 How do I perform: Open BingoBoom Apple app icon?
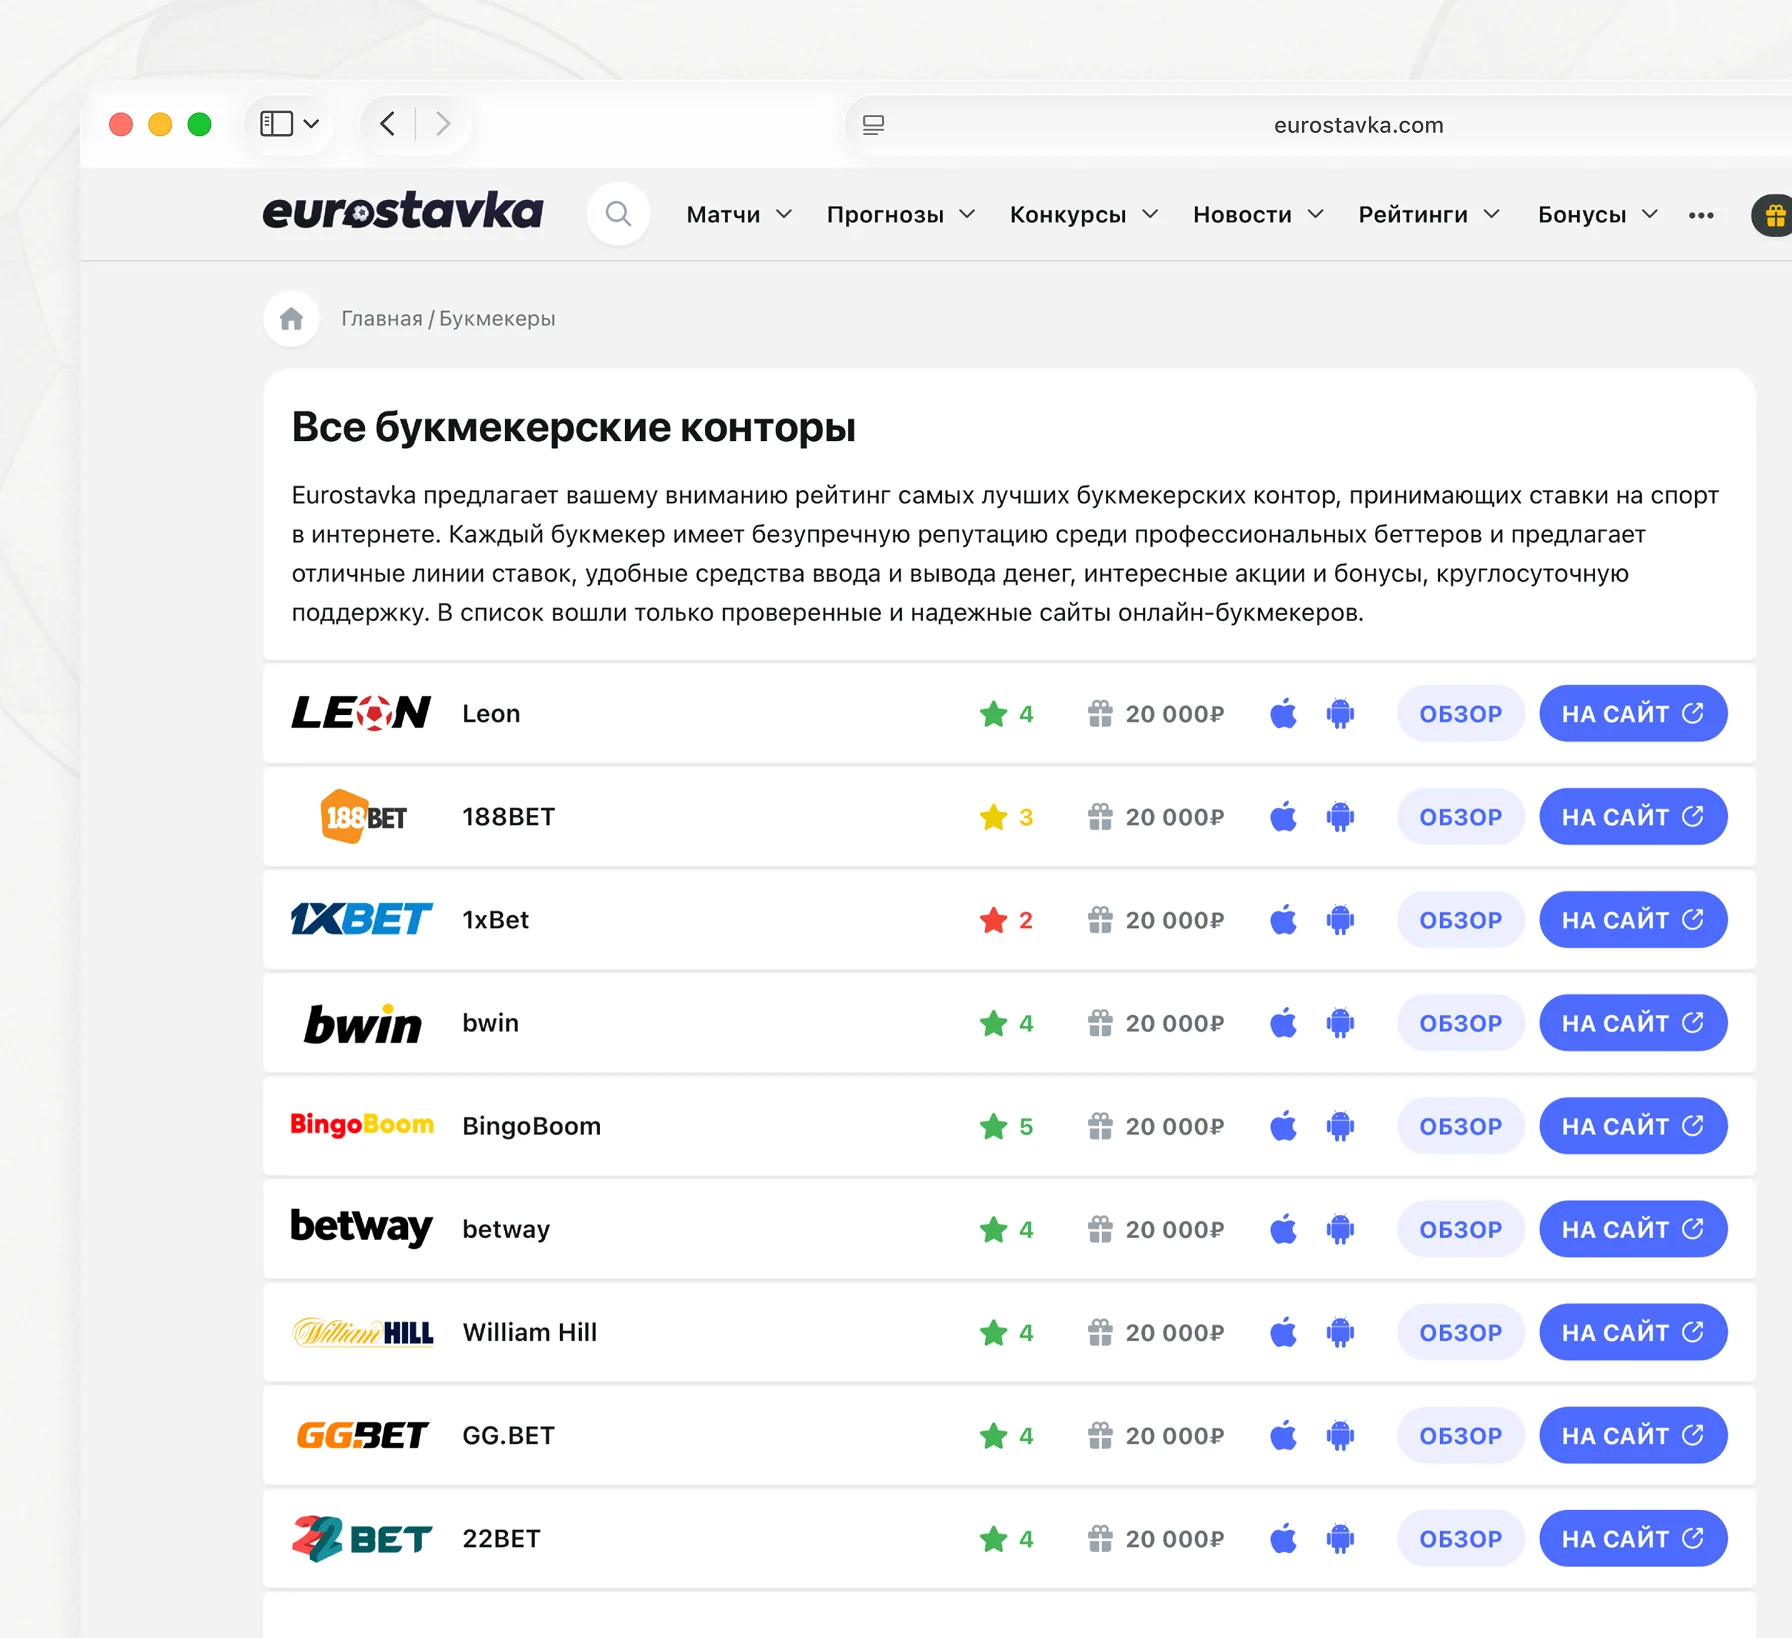[1283, 1126]
